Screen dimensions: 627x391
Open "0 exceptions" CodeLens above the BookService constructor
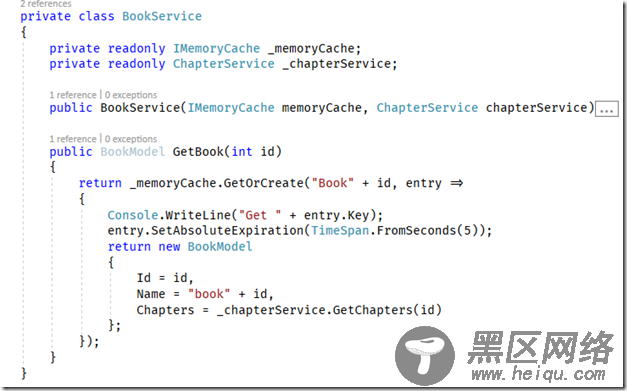pos(131,95)
